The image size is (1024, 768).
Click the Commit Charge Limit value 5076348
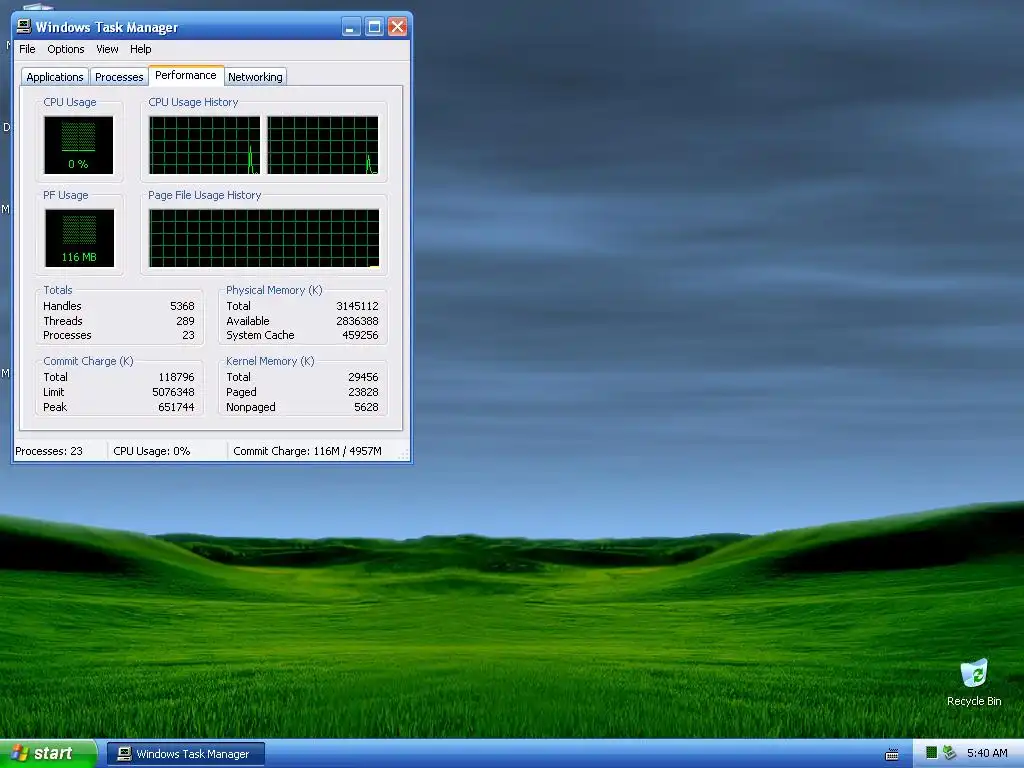click(x=173, y=392)
